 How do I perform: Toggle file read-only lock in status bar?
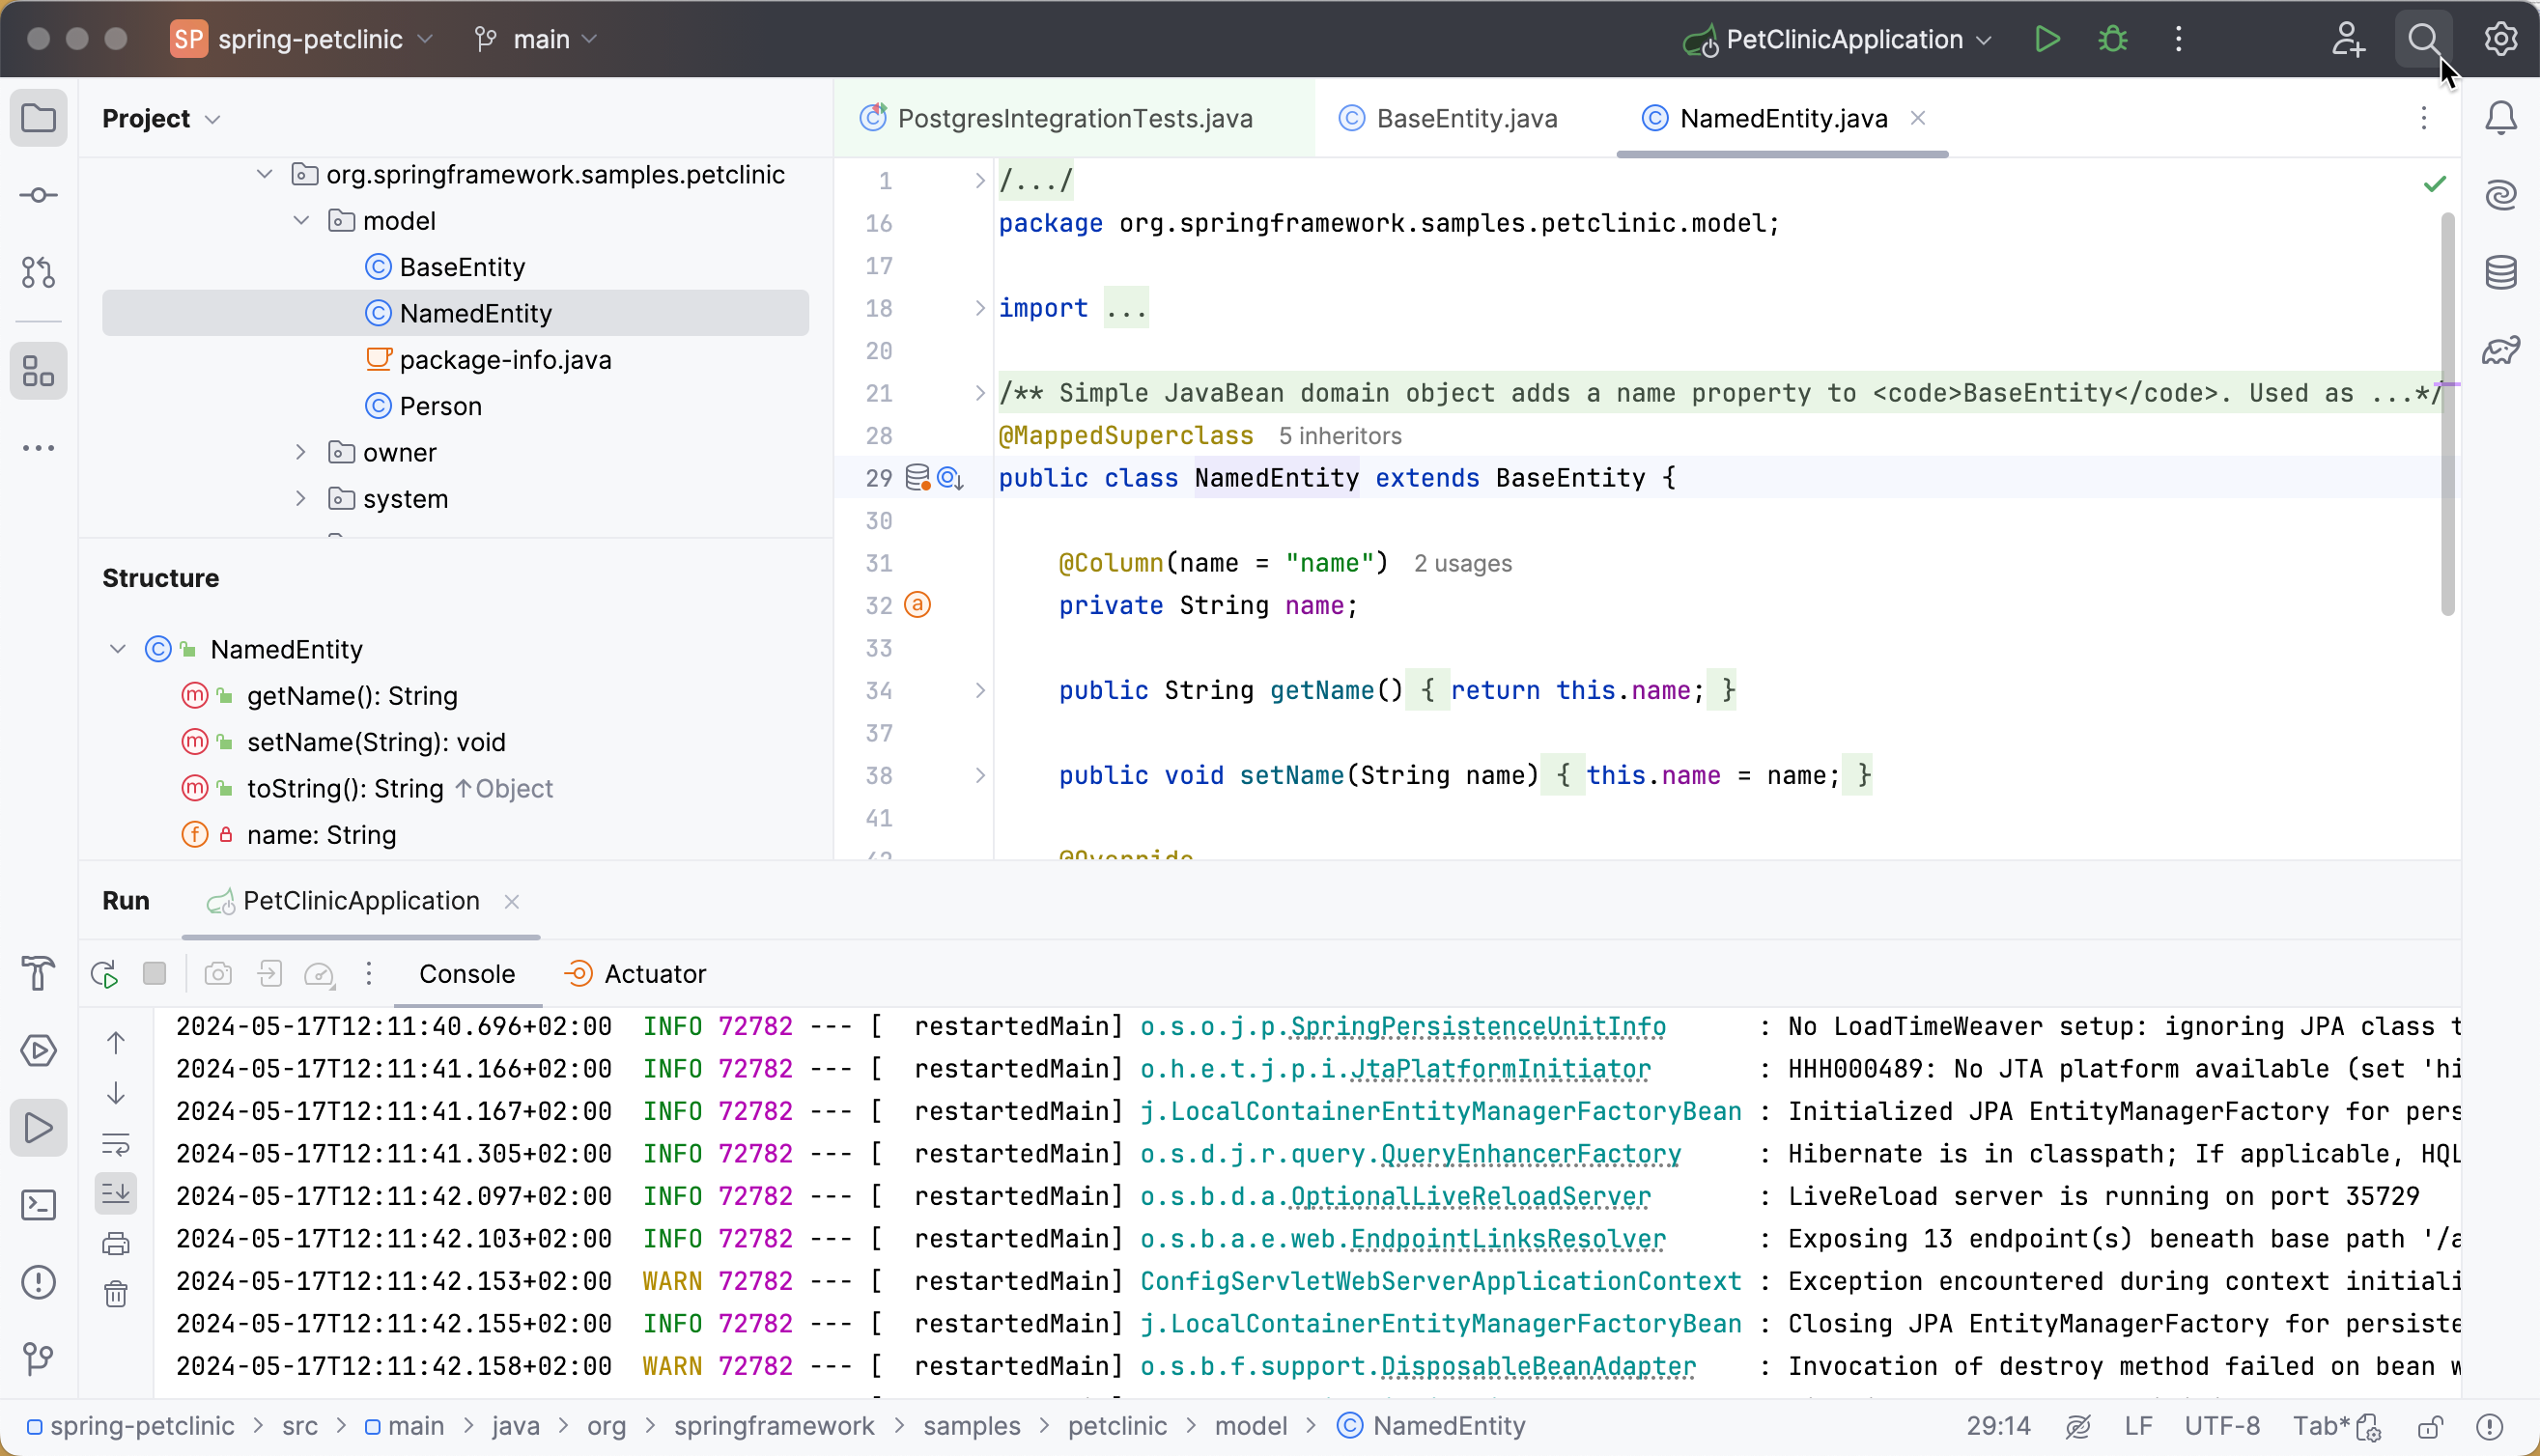pos(2432,1427)
